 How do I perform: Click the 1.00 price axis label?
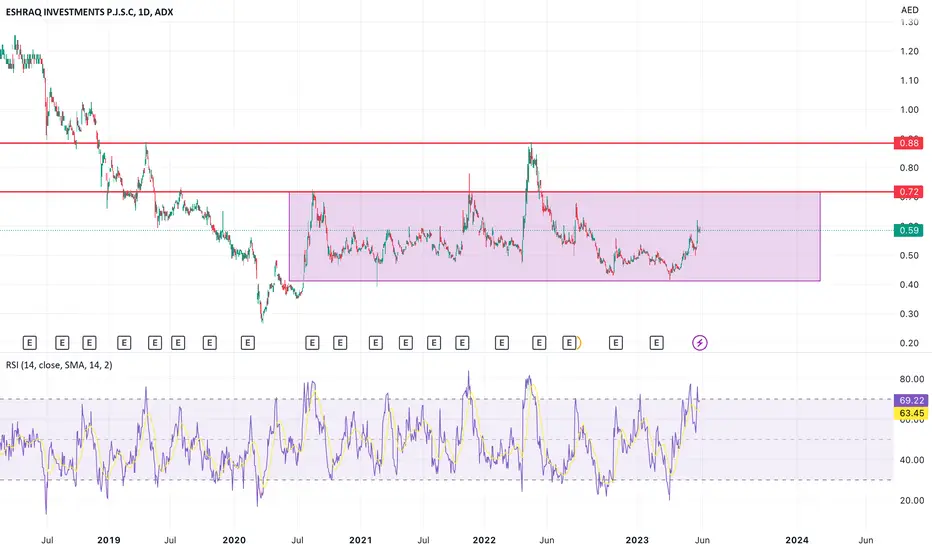[909, 109]
